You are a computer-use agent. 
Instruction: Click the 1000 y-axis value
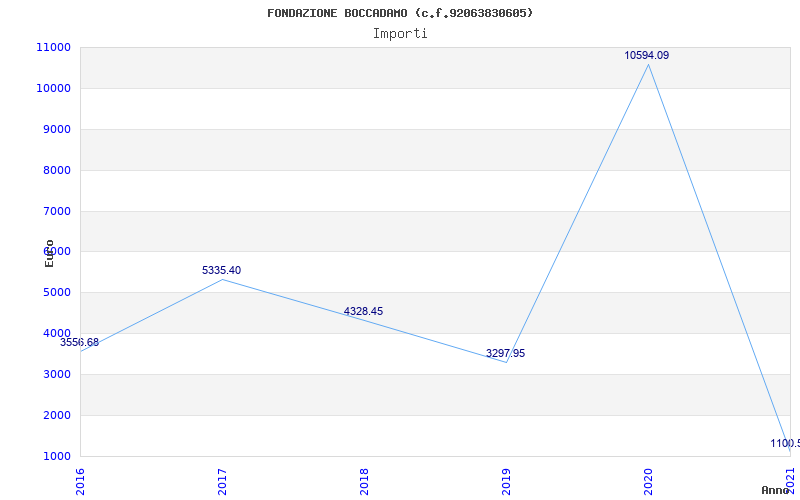56,456
